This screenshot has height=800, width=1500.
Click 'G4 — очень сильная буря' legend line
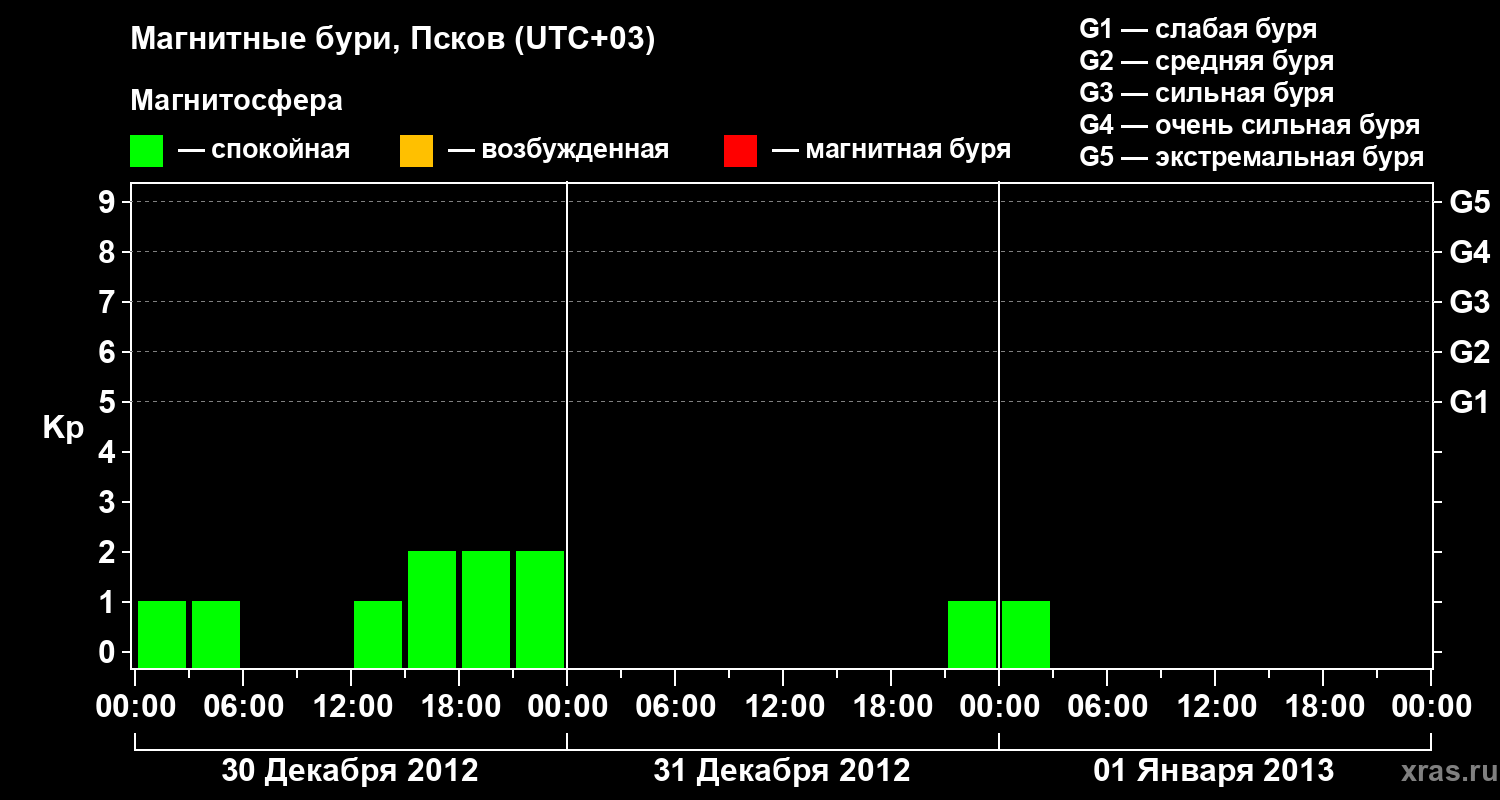1250,125
